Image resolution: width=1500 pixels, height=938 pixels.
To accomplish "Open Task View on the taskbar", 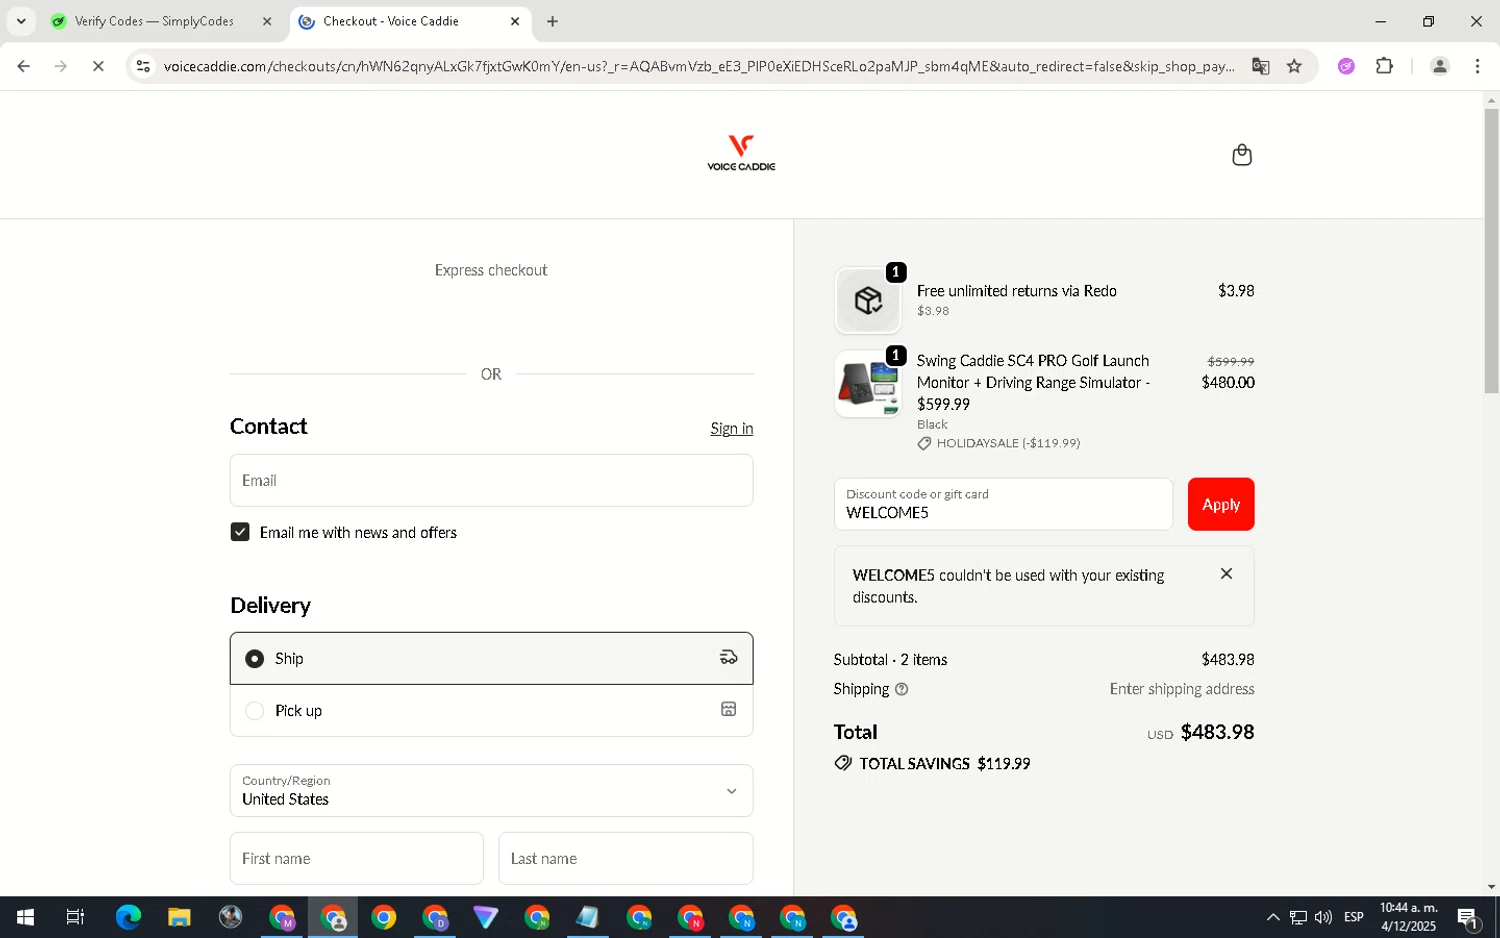I will tap(75, 917).
